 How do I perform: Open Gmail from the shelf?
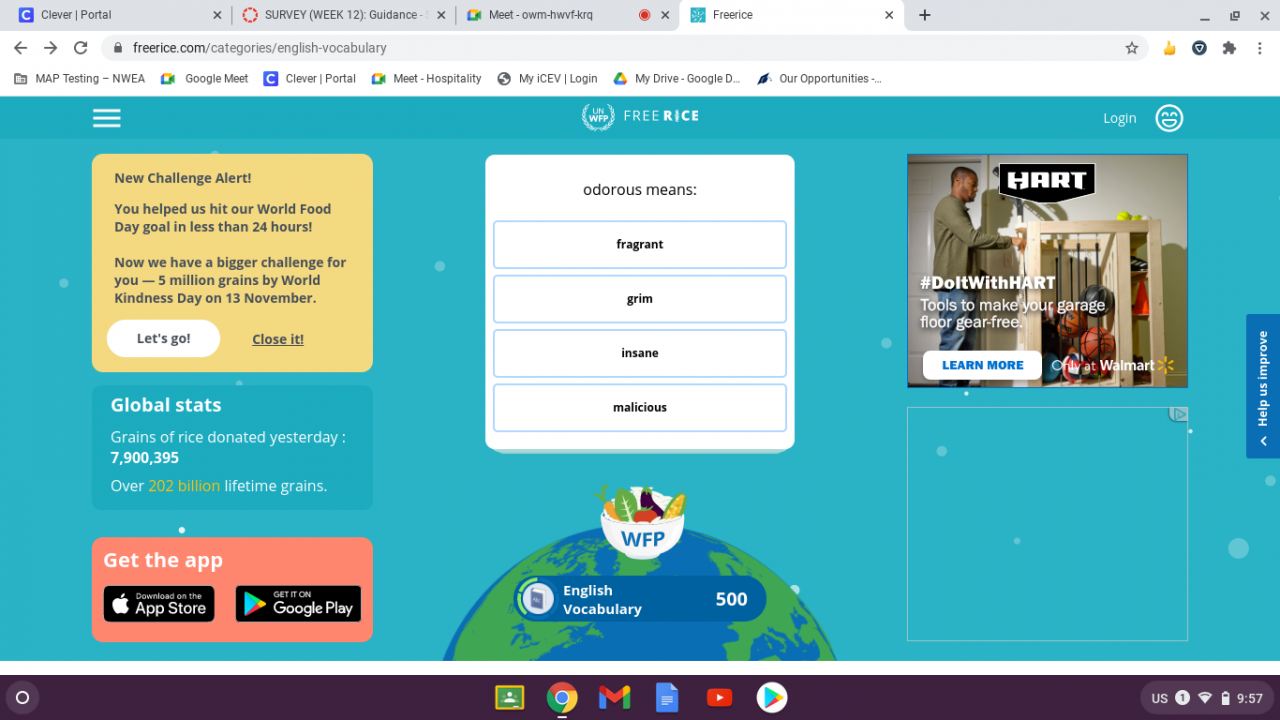click(x=614, y=697)
